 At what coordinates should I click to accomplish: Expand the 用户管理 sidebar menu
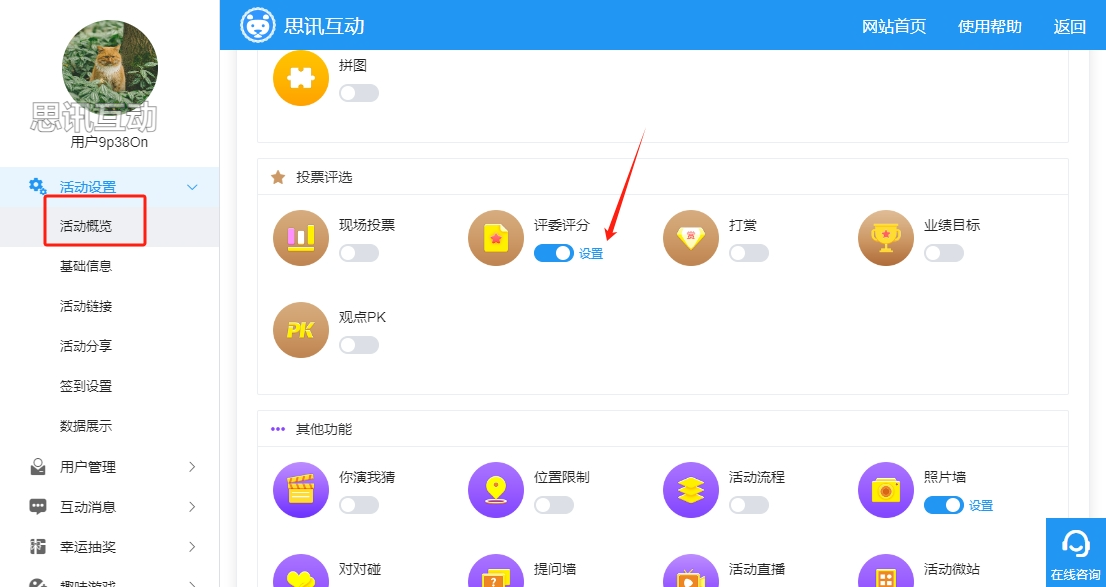point(109,467)
